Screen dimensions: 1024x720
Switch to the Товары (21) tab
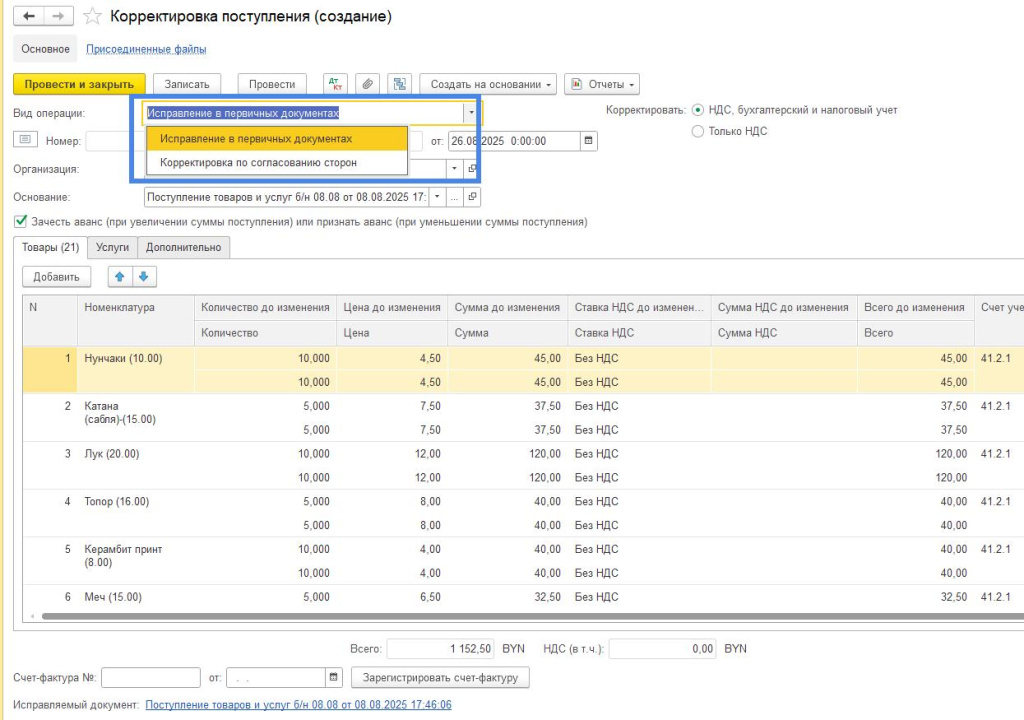pyautogui.click(x=50, y=247)
